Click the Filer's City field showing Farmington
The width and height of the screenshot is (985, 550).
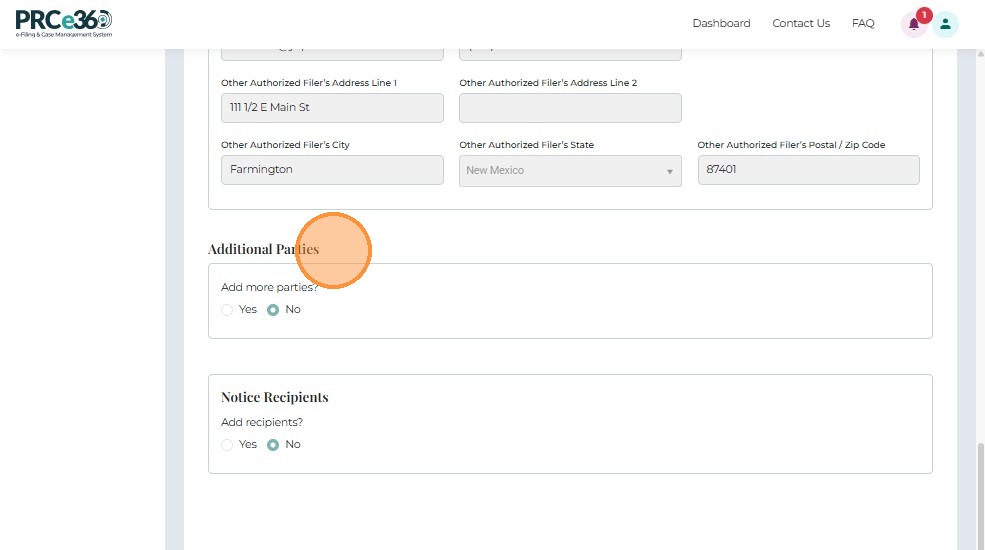[332, 170]
